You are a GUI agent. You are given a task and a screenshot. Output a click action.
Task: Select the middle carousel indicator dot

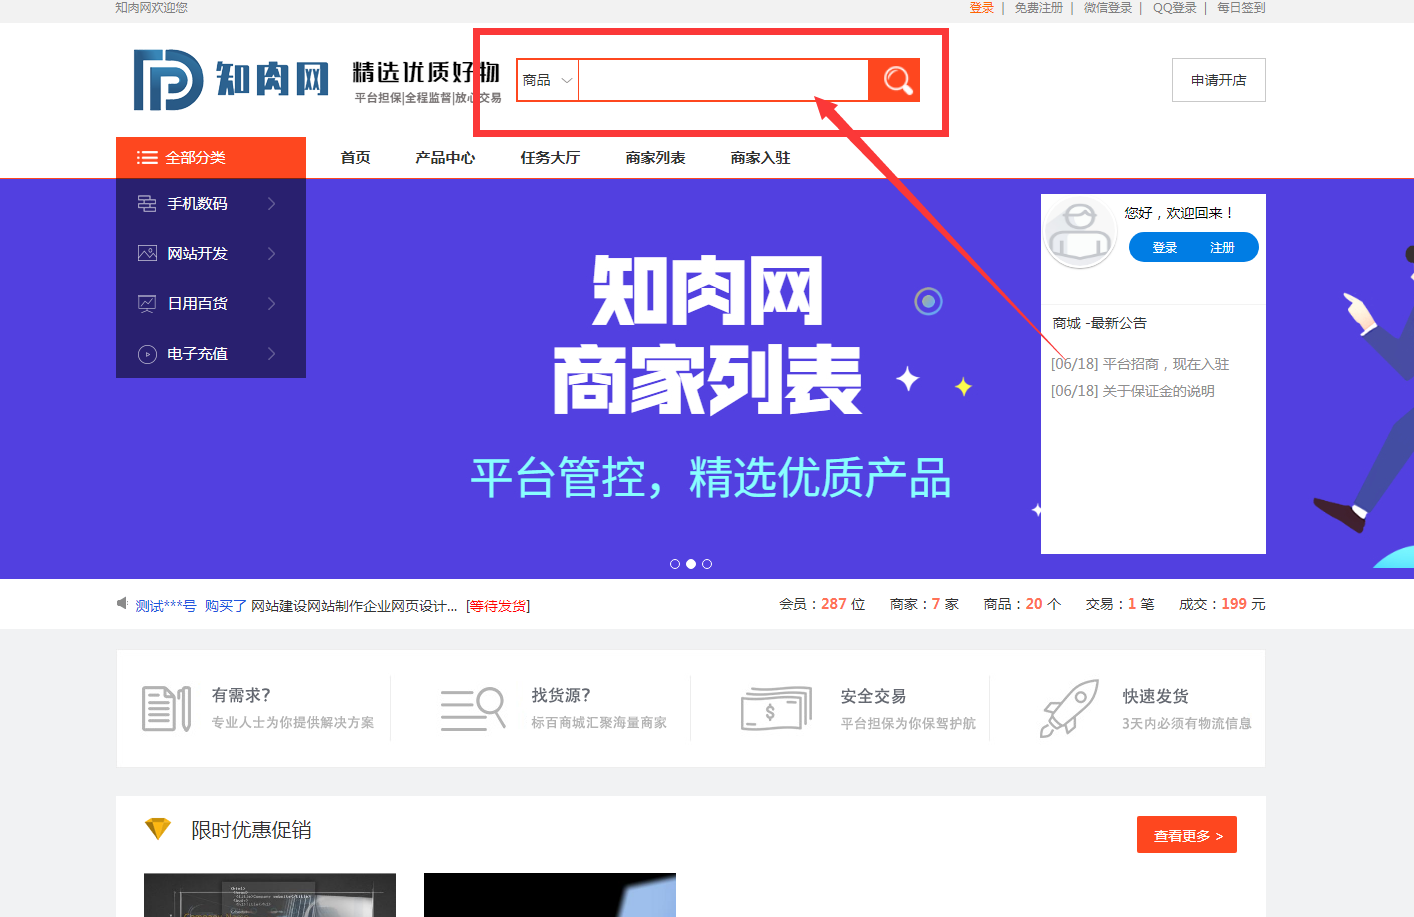(x=691, y=564)
